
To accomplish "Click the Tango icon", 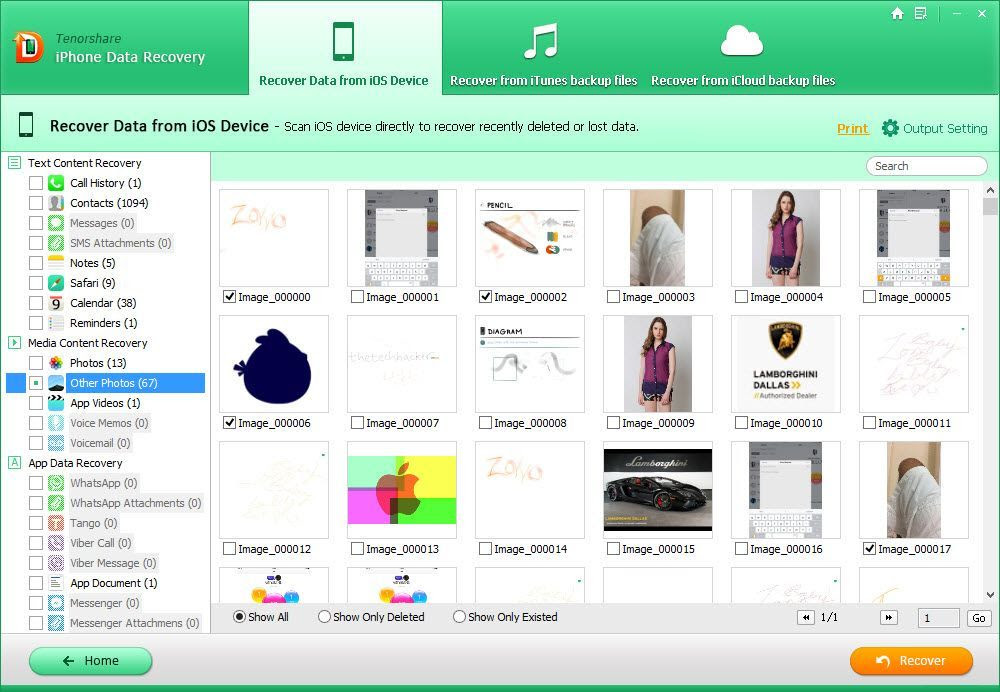I will (x=56, y=523).
